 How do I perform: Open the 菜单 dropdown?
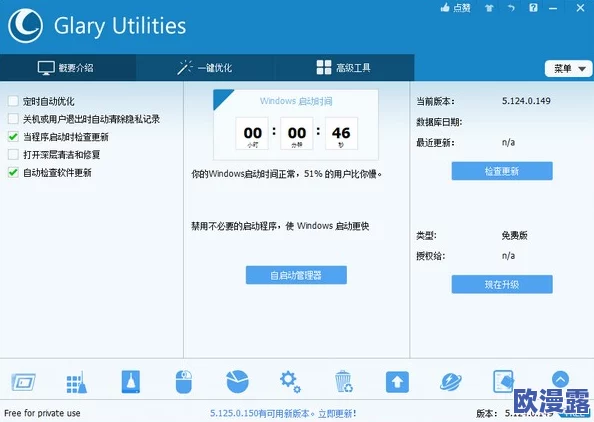coord(569,69)
